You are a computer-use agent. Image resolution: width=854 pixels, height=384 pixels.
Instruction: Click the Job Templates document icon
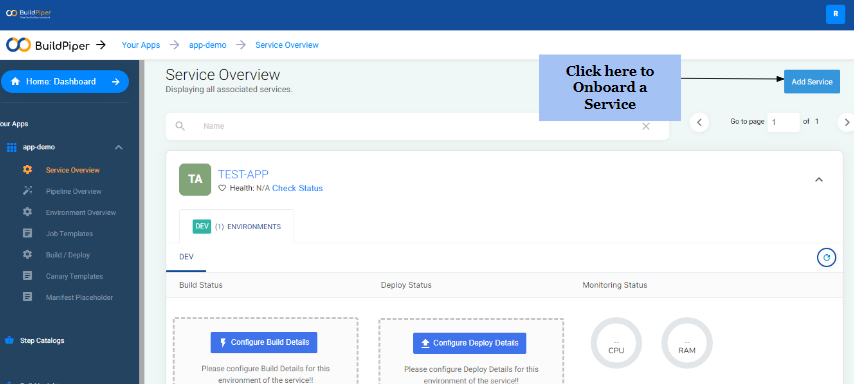(x=27, y=234)
